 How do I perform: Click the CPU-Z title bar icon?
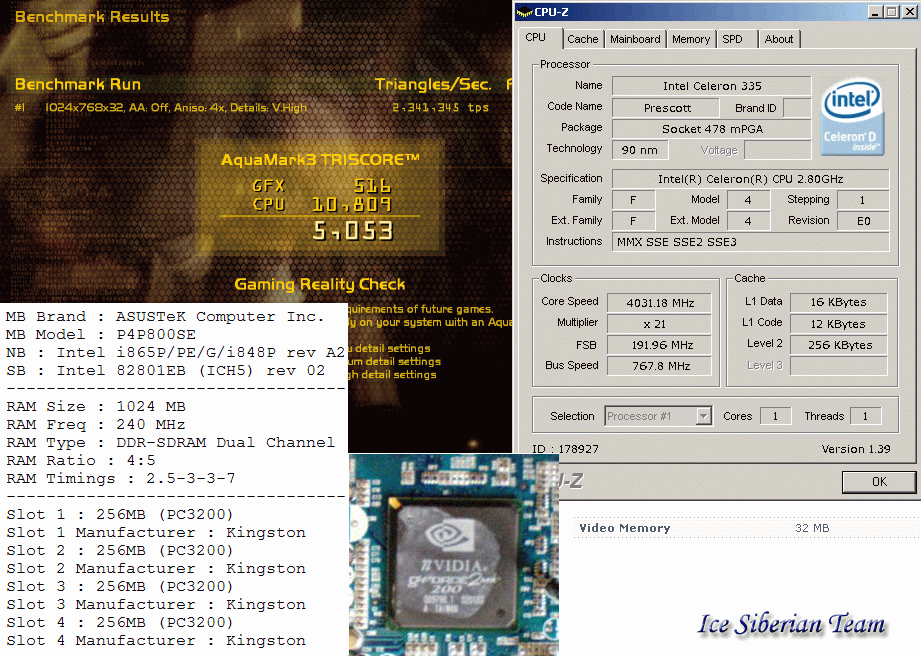524,12
